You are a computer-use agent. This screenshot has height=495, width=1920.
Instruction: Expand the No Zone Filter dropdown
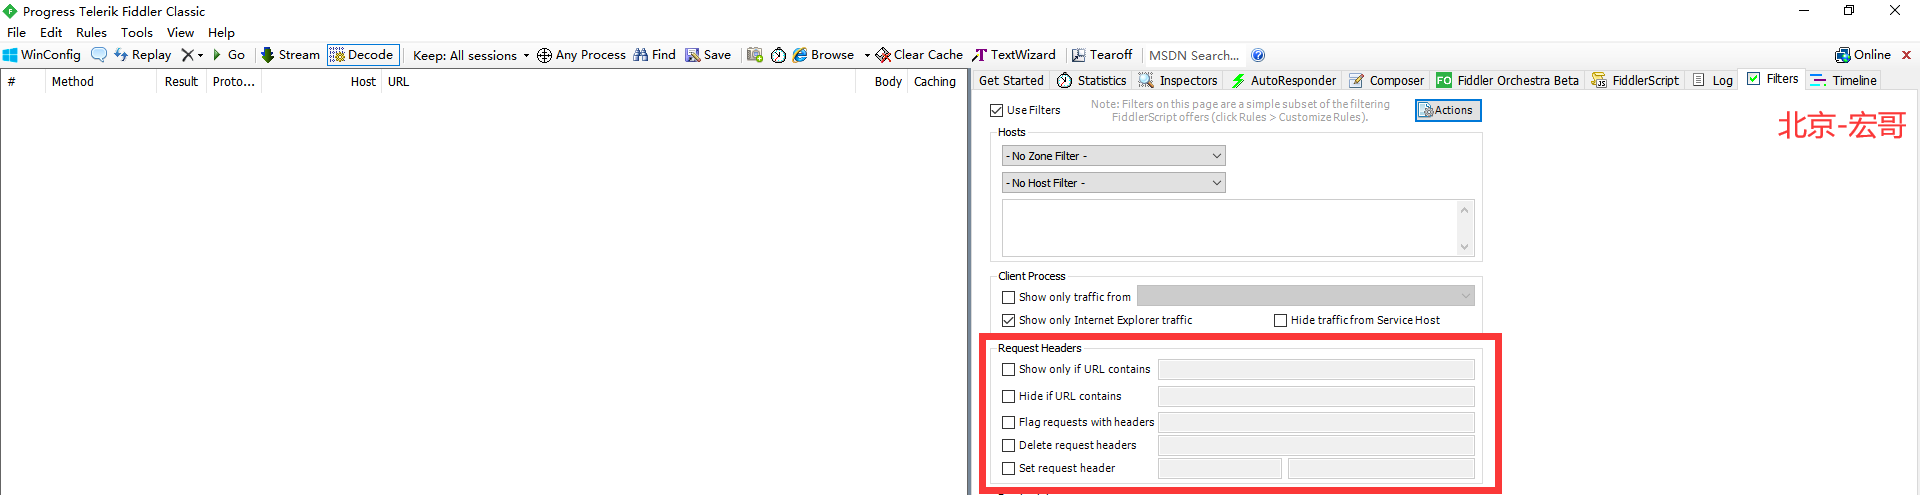point(1113,156)
